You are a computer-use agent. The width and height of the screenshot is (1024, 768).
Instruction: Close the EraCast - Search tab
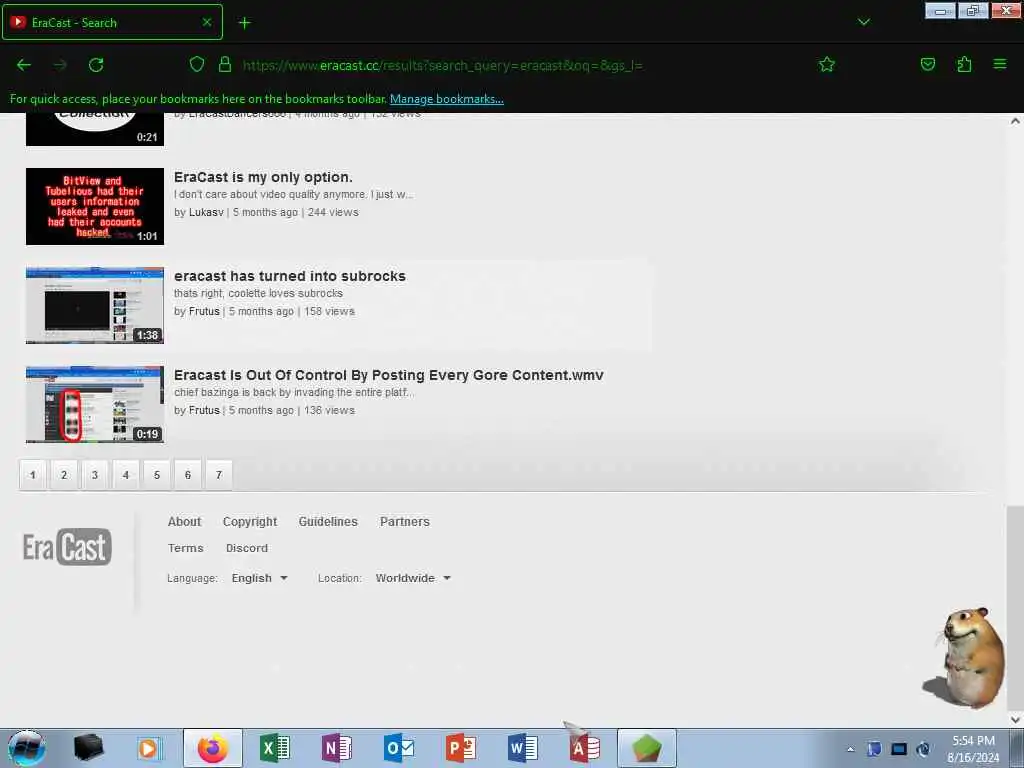pos(206,22)
